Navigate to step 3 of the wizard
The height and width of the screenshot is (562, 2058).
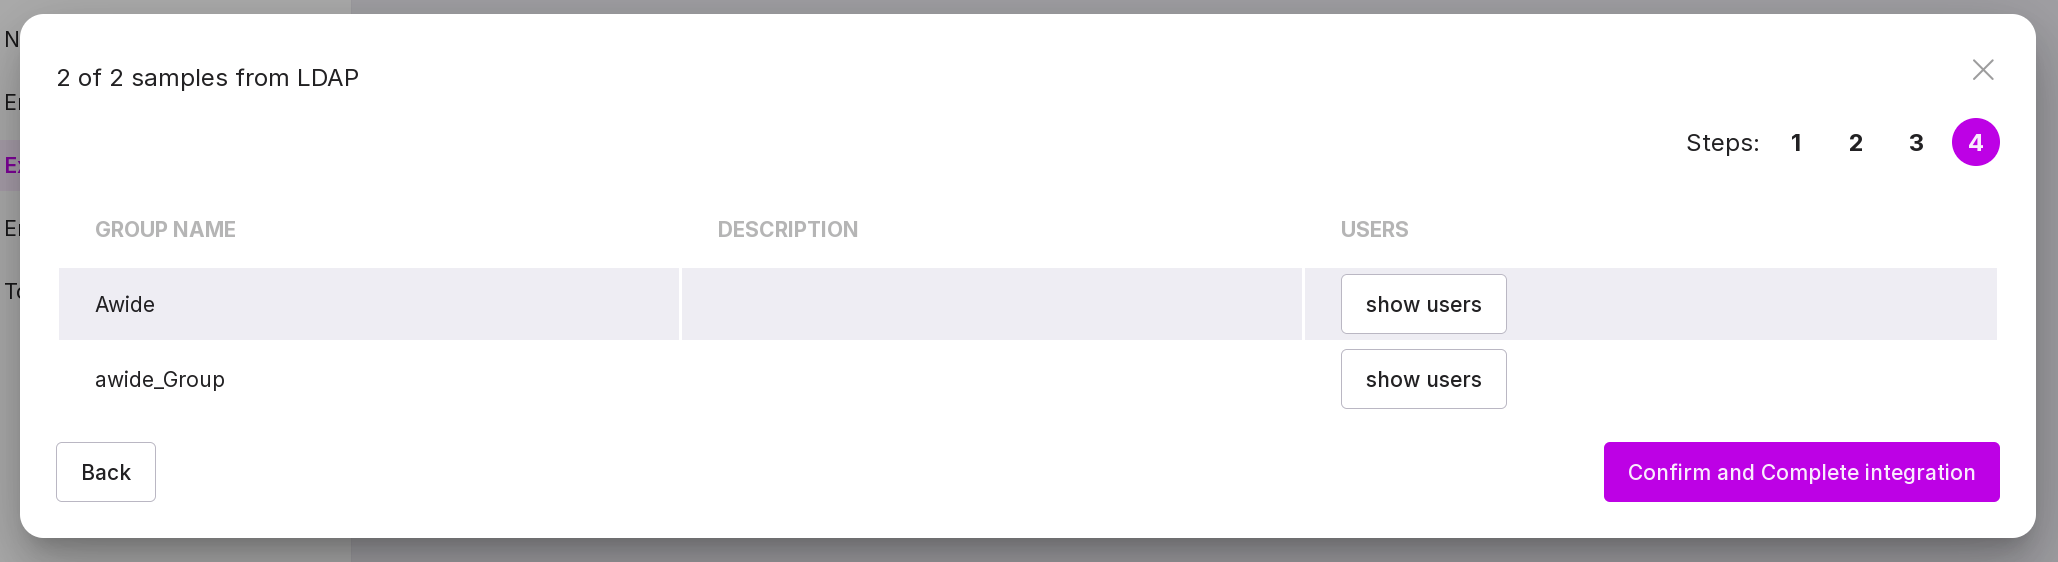1916,143
